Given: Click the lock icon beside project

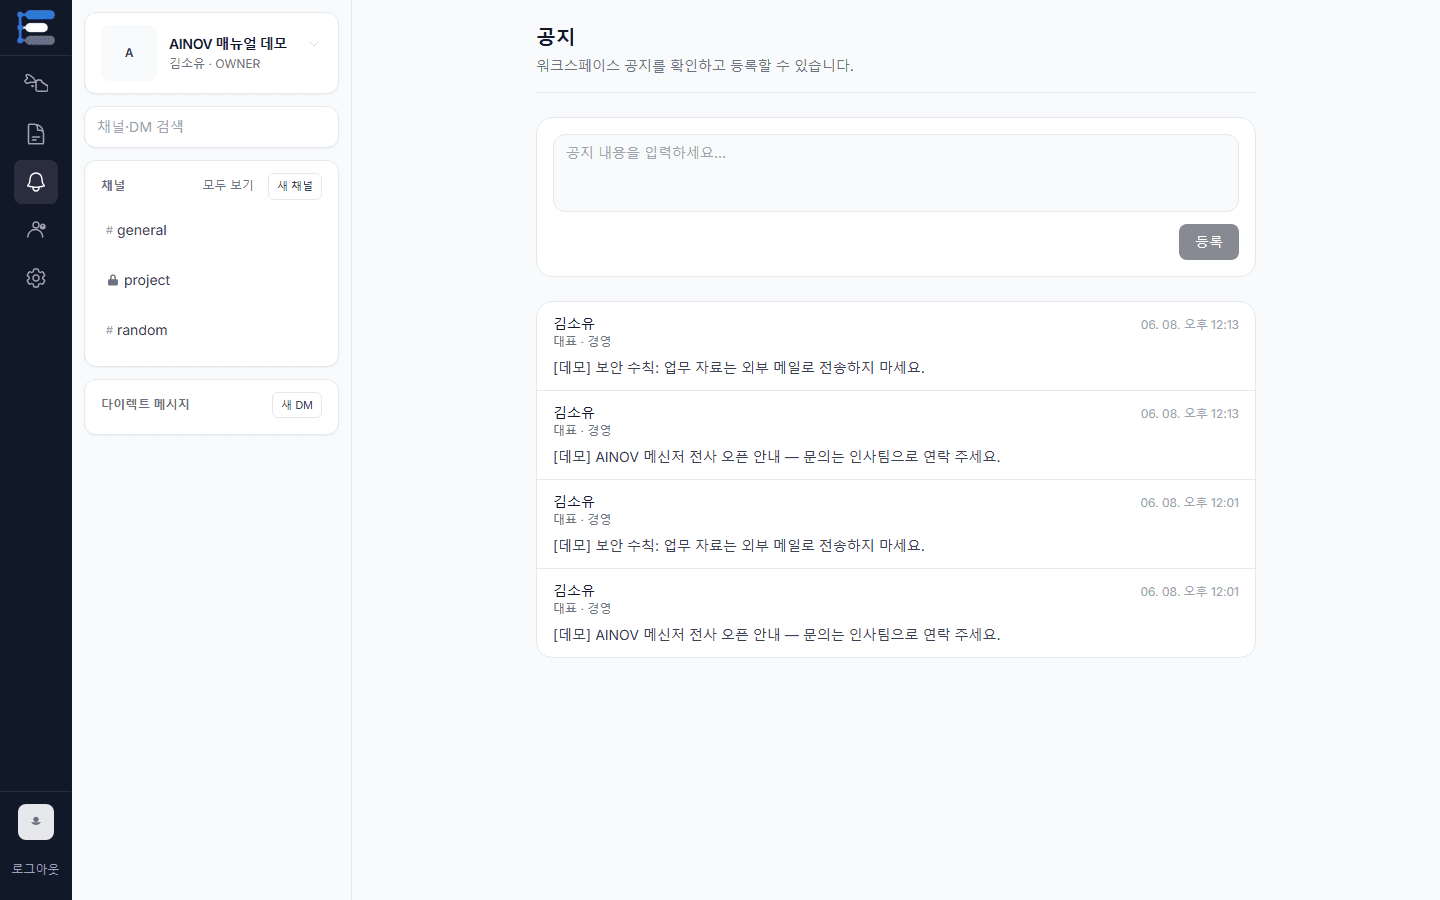Looking at the screenshot, I should [x=112, y=280].
